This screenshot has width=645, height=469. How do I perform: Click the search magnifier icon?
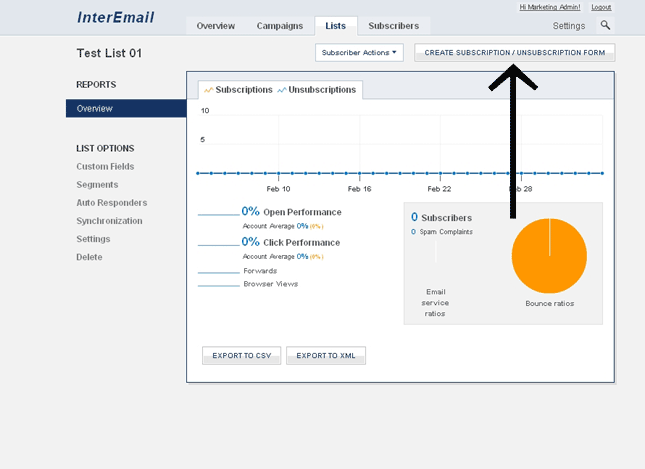pos(605,25)
